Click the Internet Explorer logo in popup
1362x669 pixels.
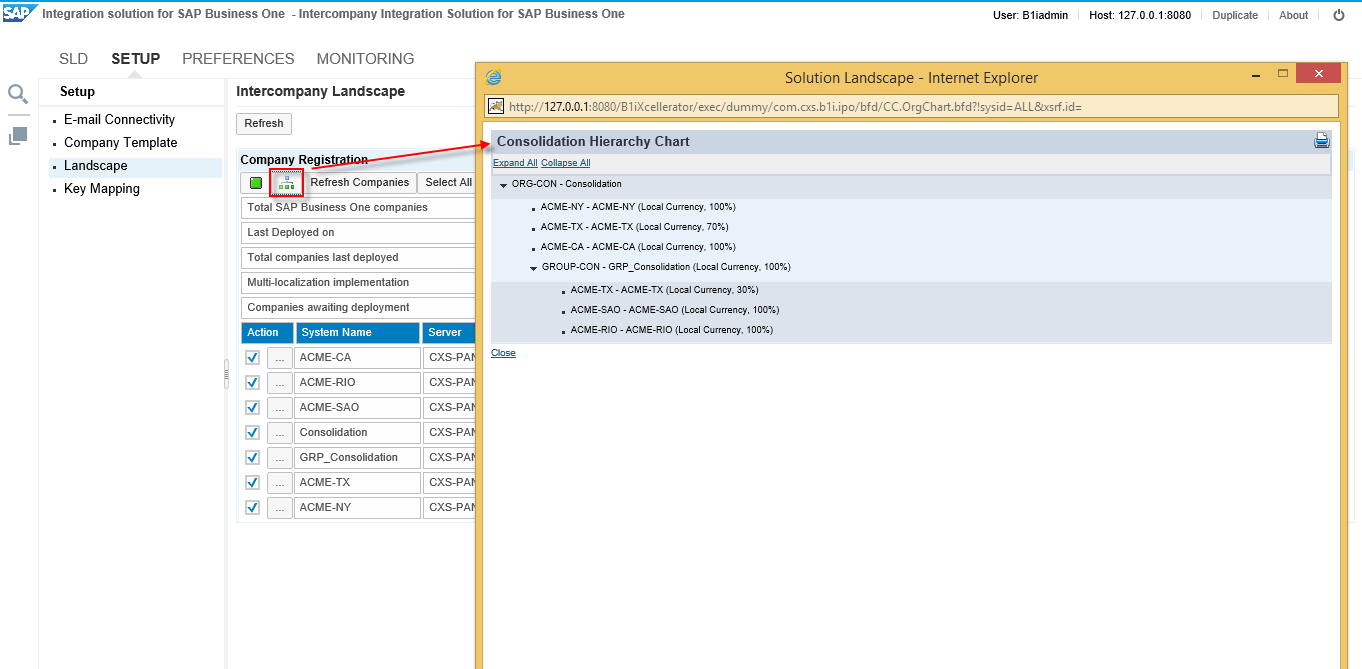493,78
